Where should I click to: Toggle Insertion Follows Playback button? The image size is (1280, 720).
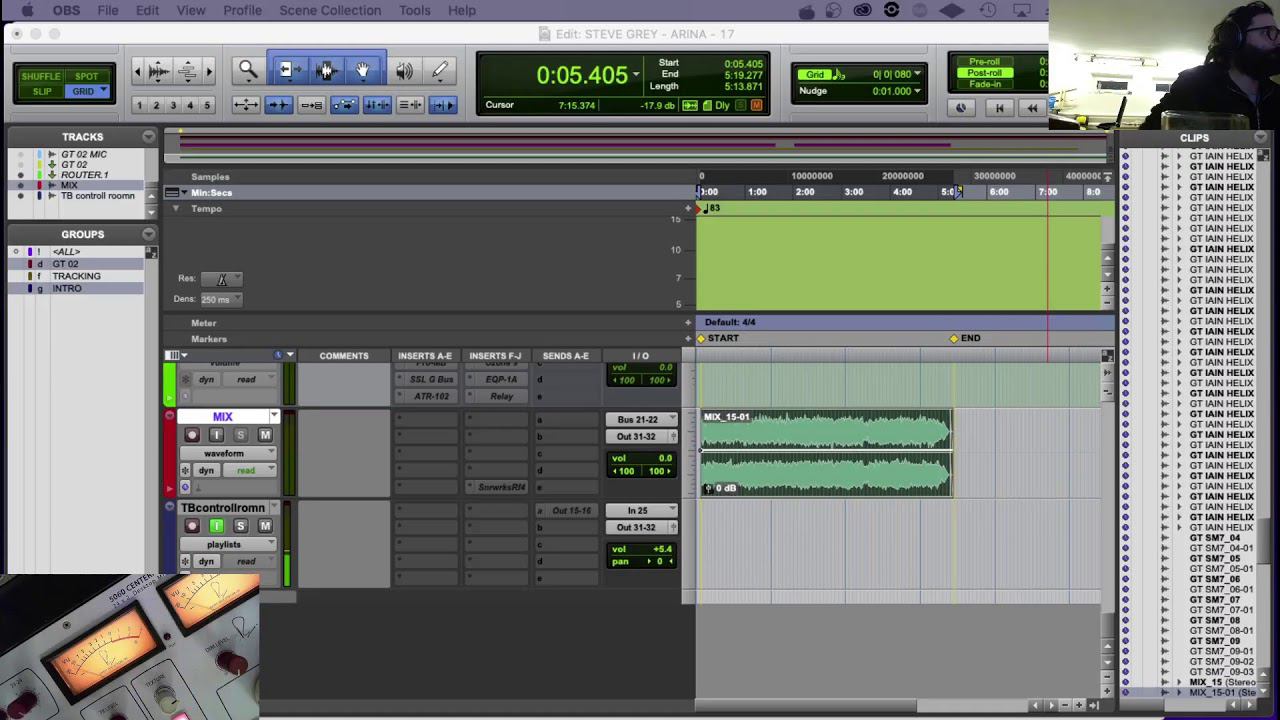tap(443, 105)
